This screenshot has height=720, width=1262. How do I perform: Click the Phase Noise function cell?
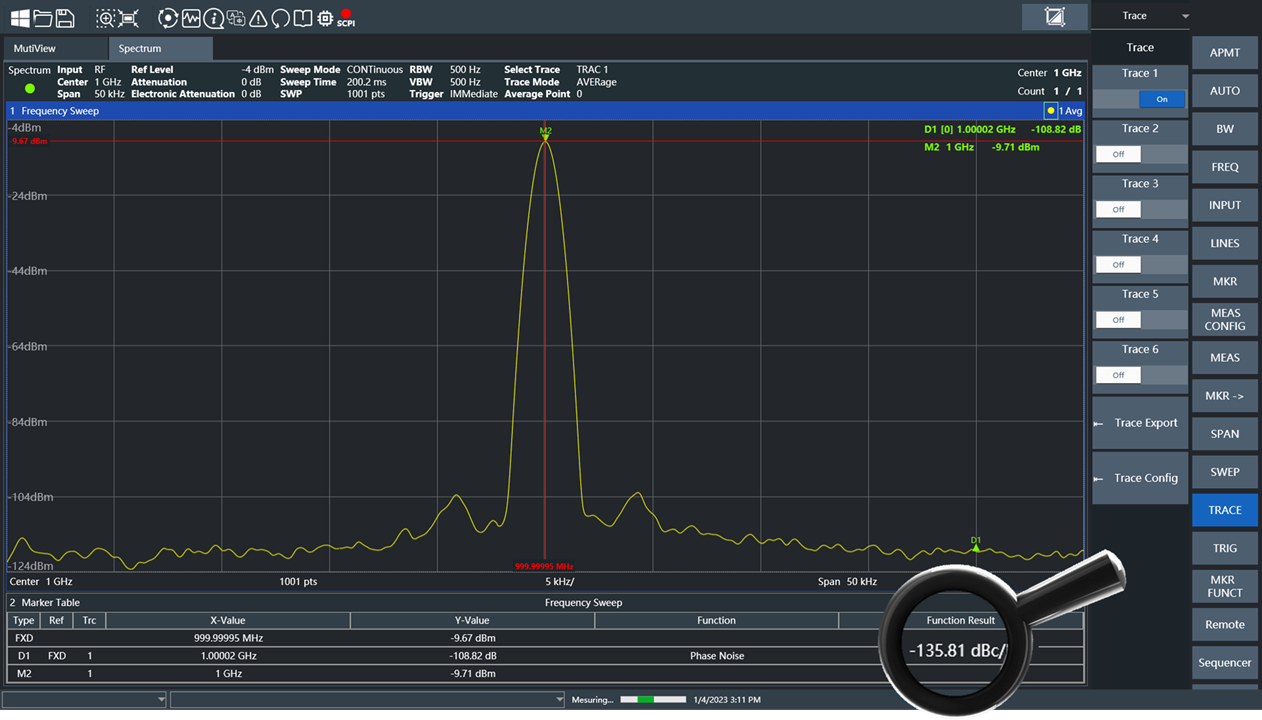pyautogui.click(x=716, y=656)
